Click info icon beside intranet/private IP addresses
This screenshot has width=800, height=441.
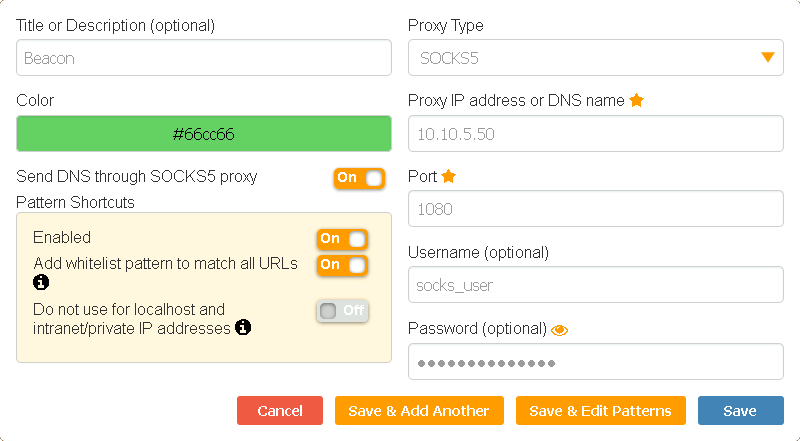(x=242, y=327)
